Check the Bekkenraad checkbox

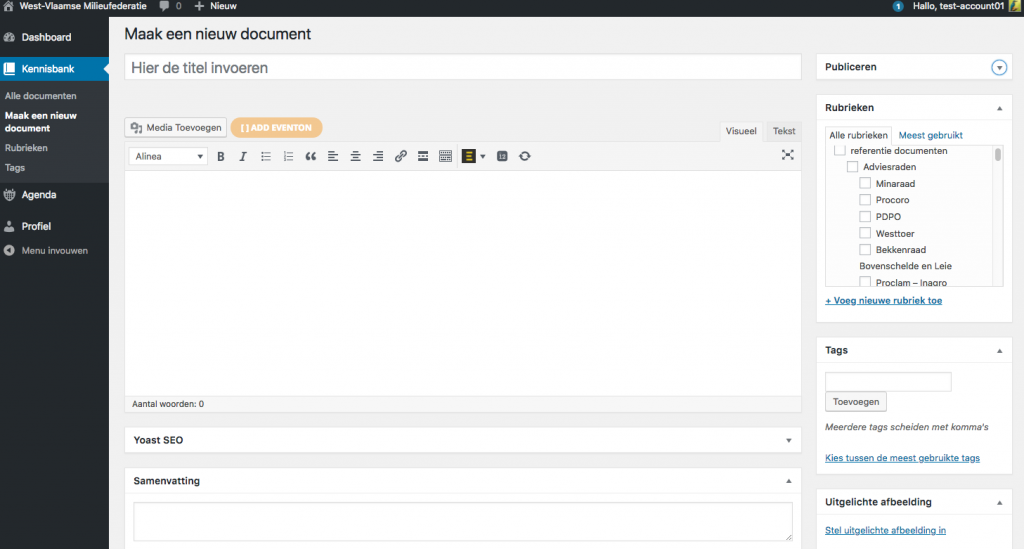point(865,249)
